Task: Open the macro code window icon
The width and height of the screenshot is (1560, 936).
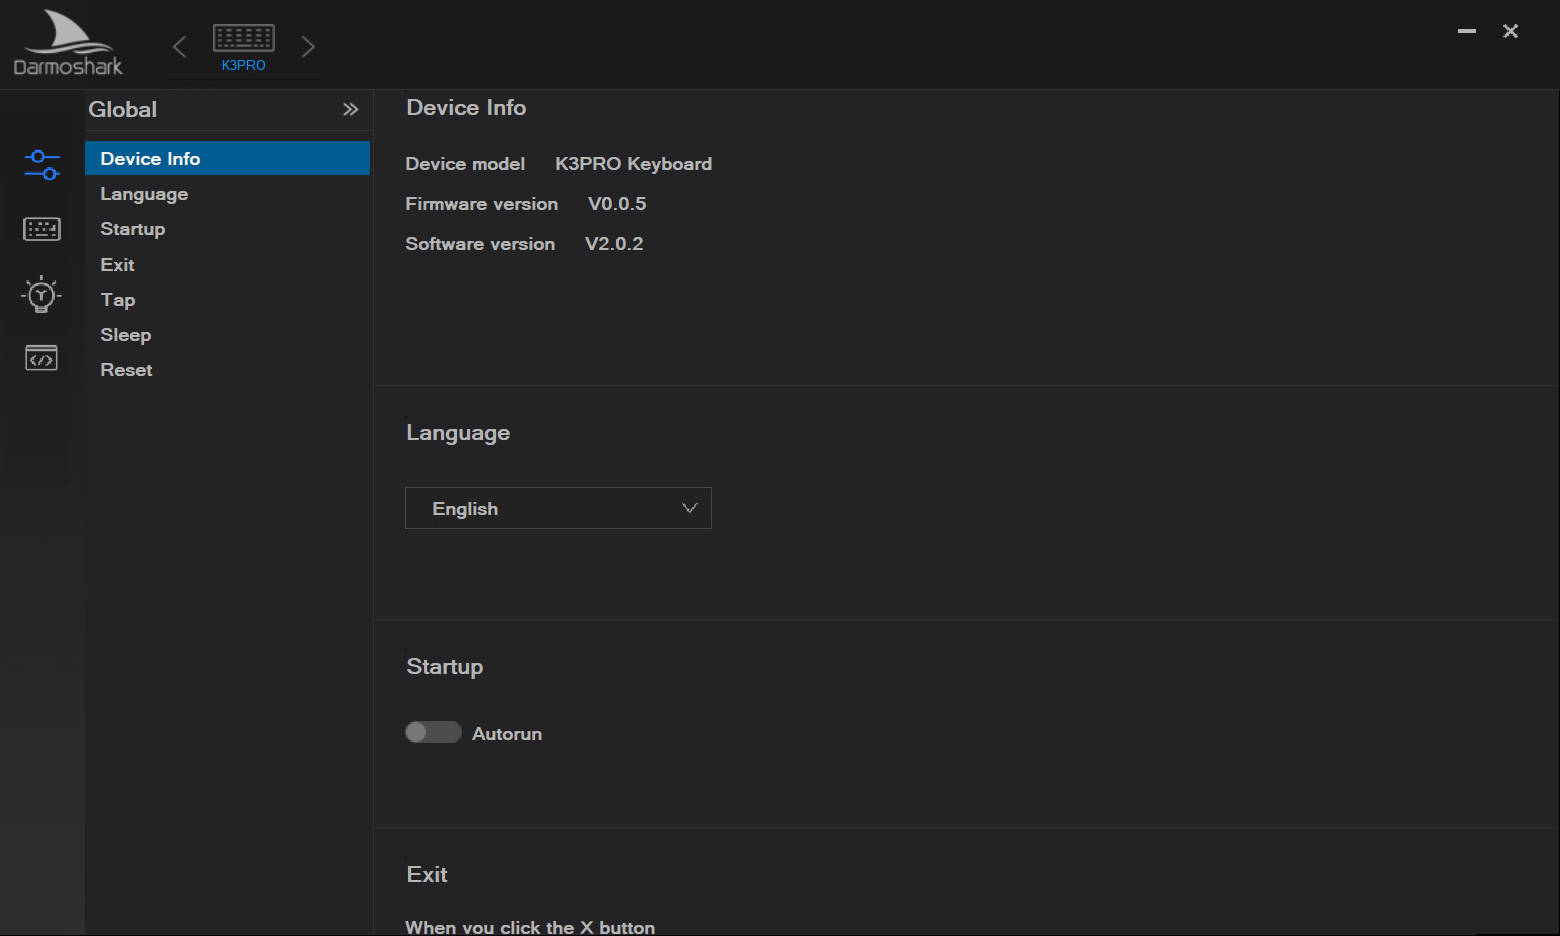Action: point(41,357)
